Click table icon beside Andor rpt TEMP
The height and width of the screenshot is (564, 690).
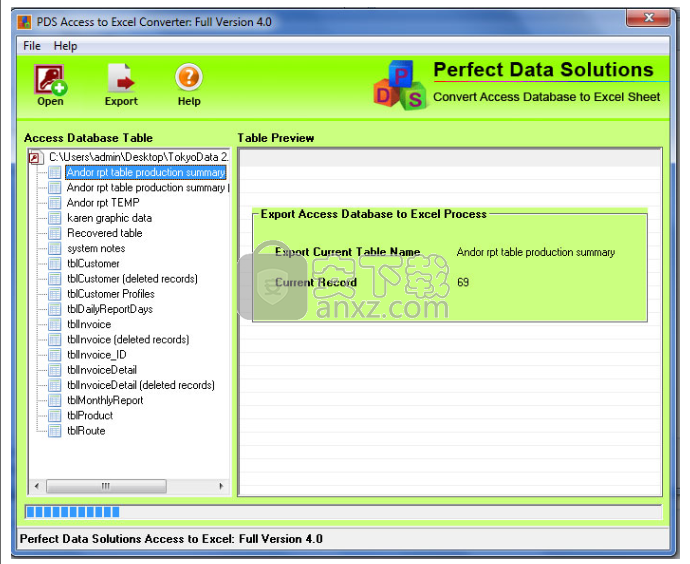pyautogui.click(x=55, y=203)
